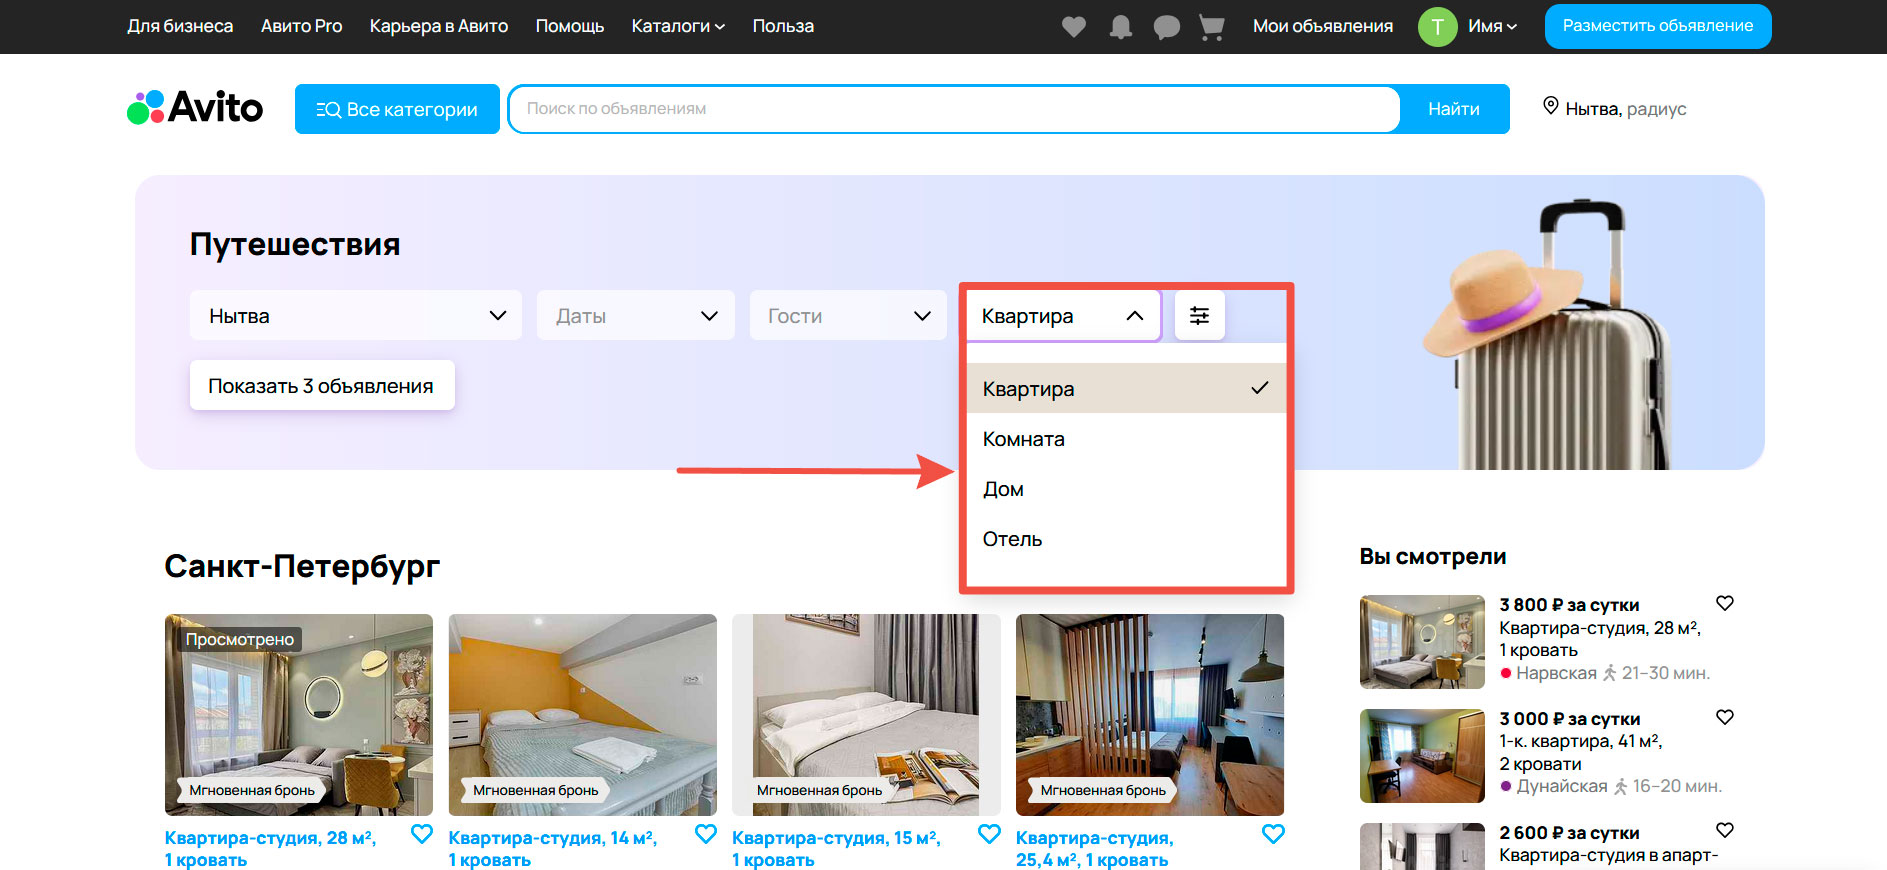Open first listing photo marked Просмотрено
This screenshot has height=870, width=1887.
click(299, 715)
